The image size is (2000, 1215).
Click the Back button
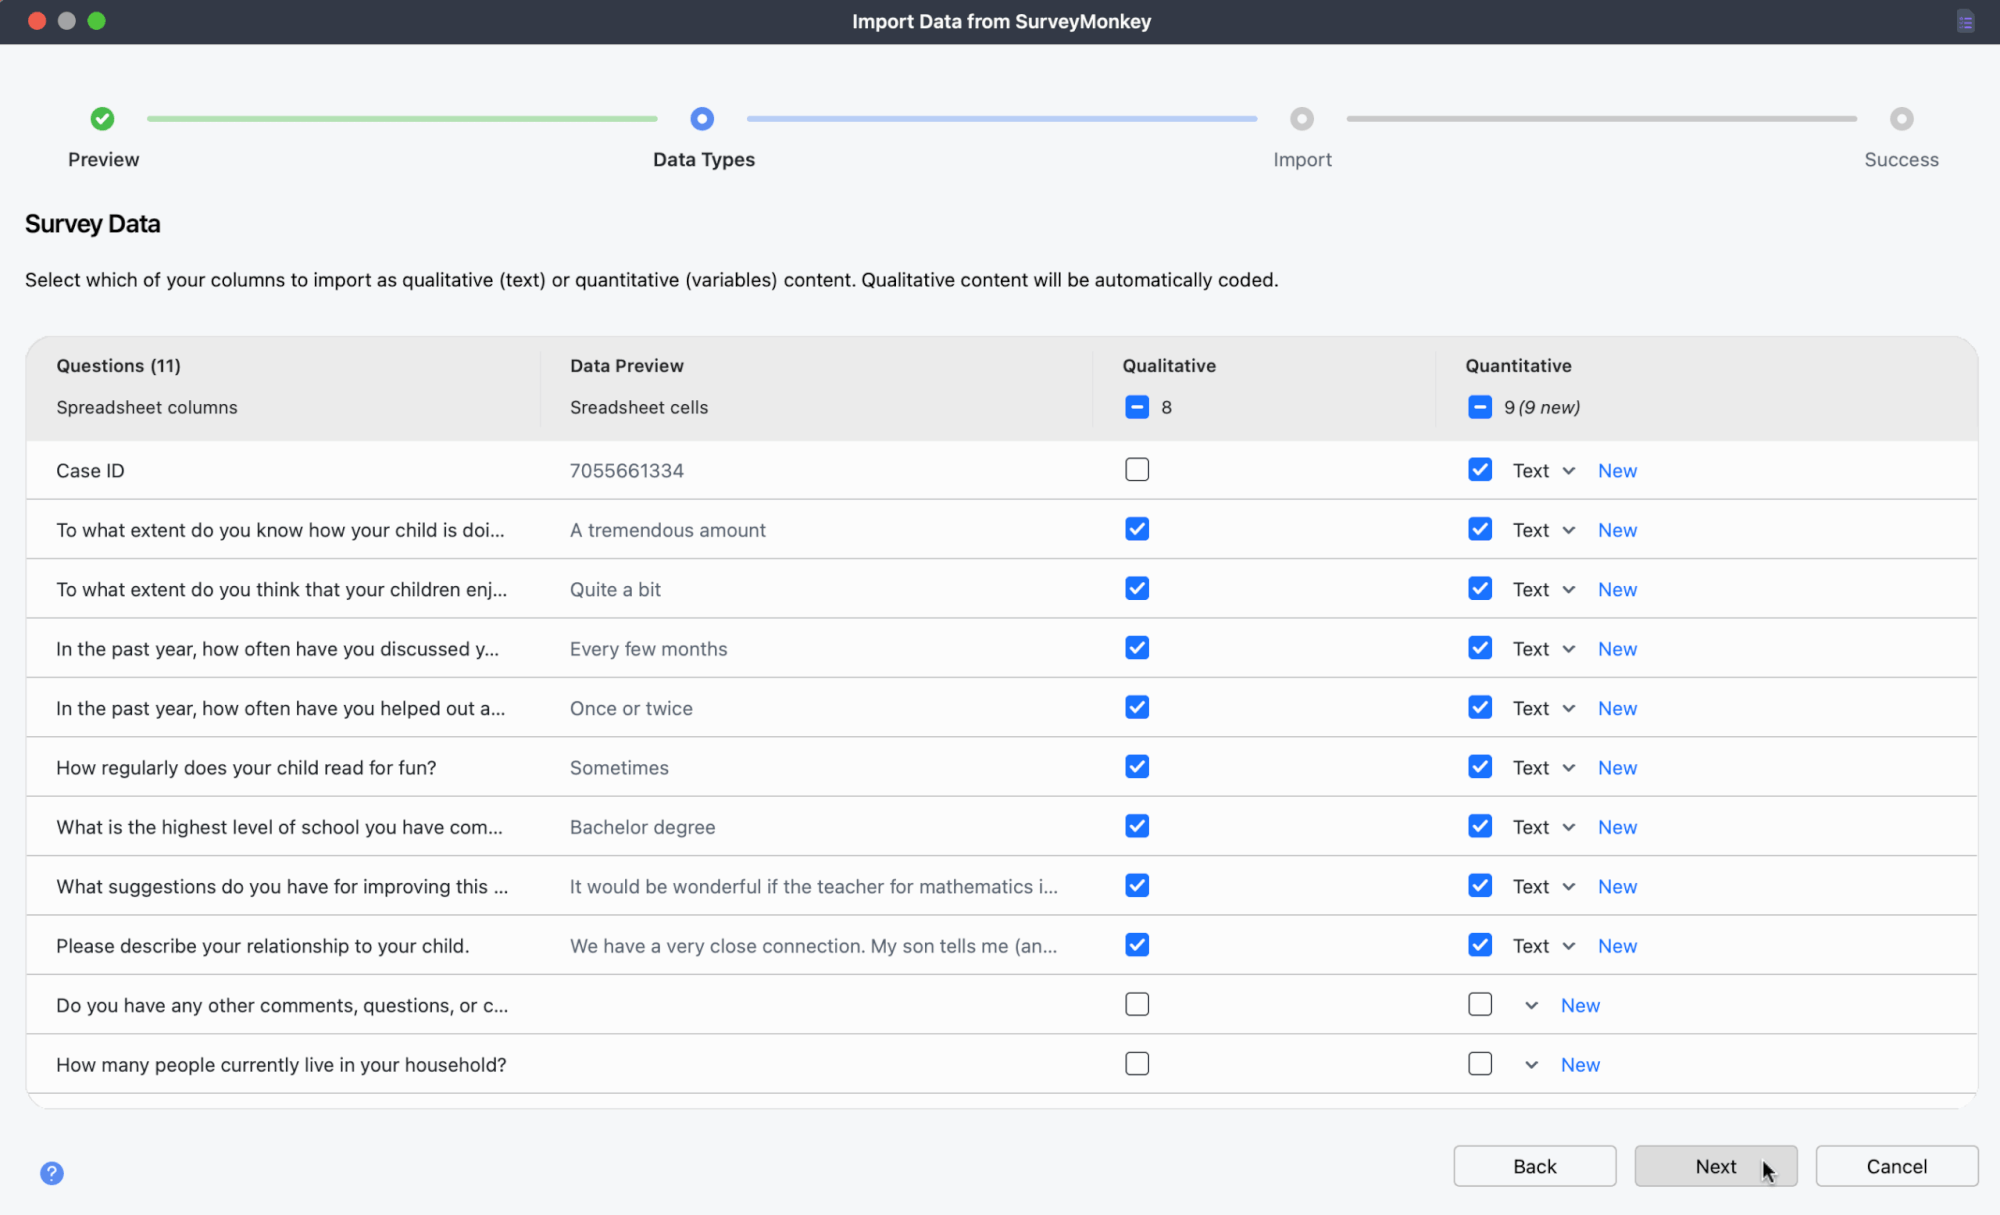pos(1535,1166)
